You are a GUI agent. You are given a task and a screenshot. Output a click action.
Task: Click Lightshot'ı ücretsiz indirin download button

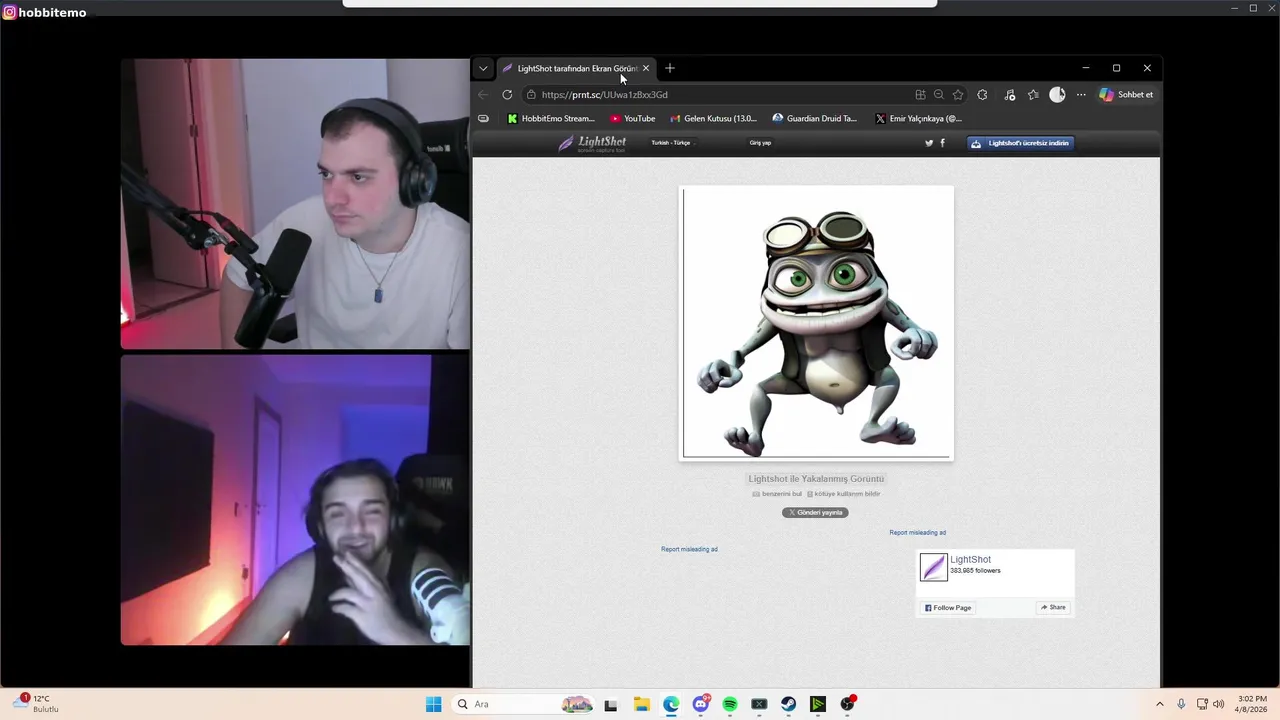click(1021, 143)
